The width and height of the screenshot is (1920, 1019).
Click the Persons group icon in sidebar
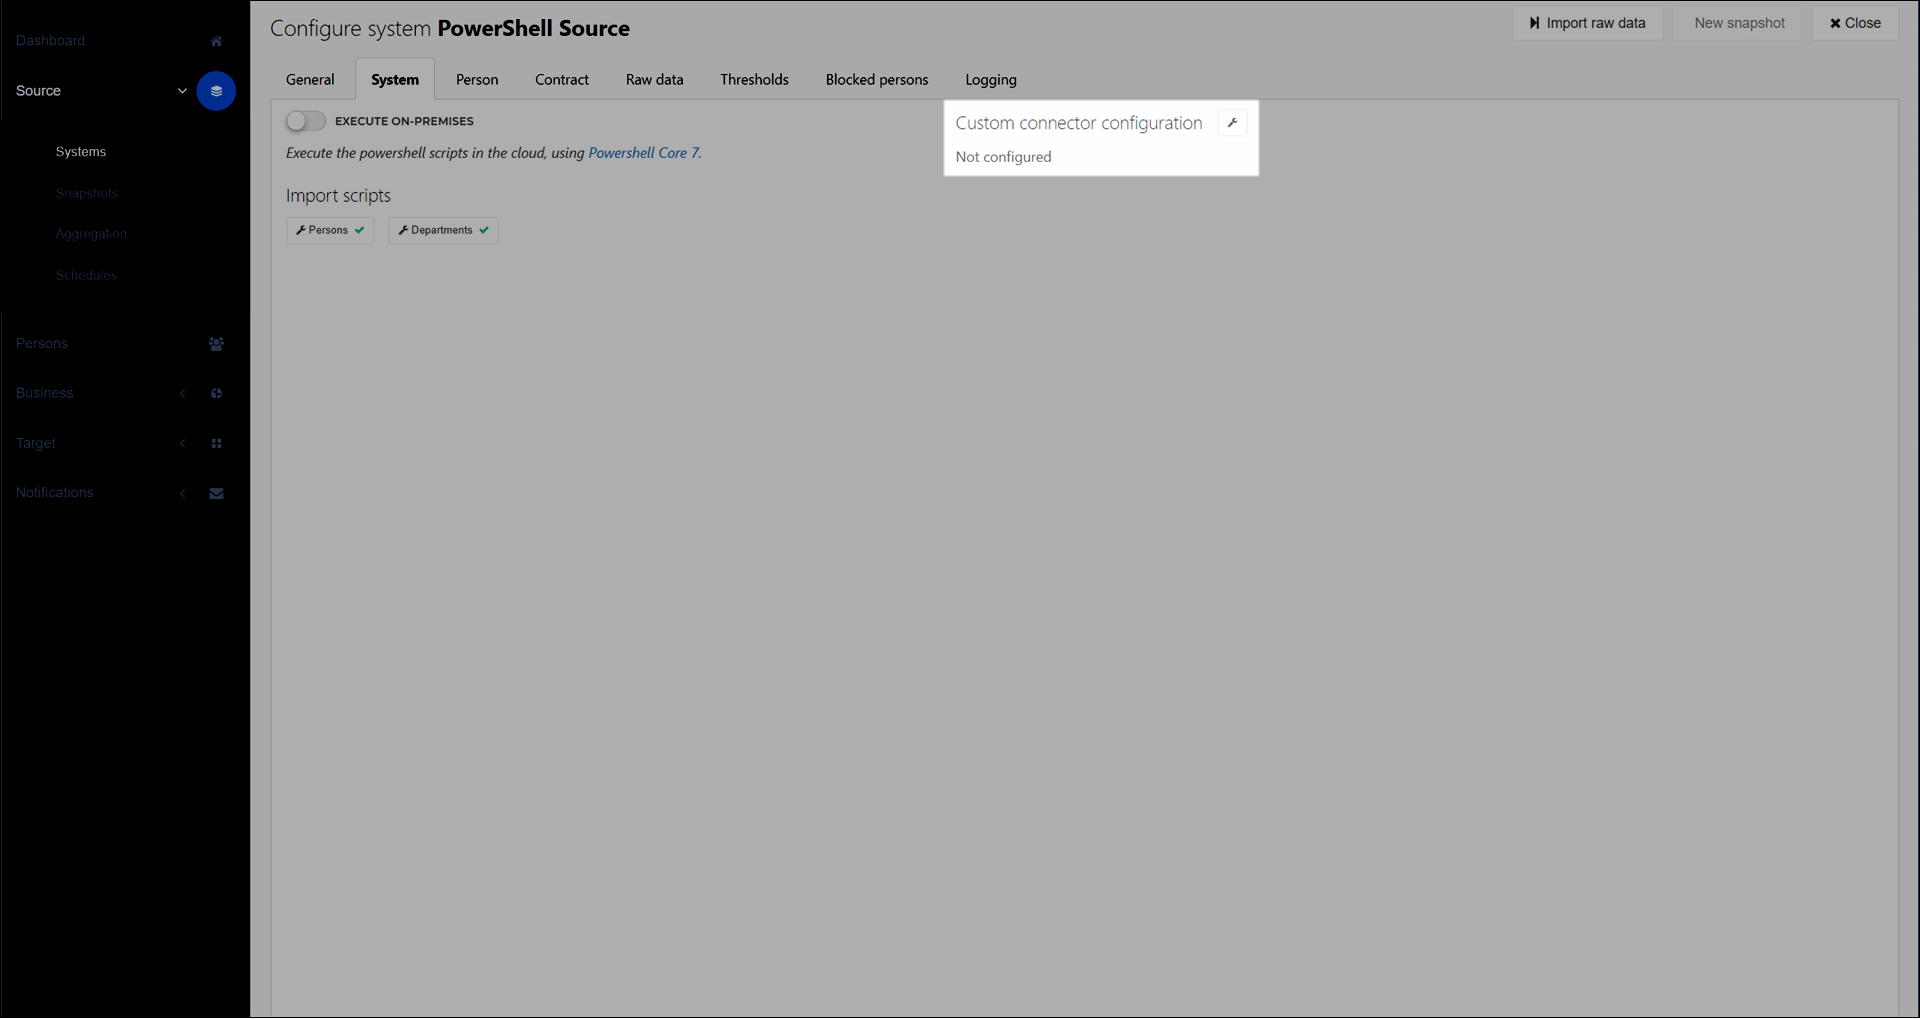[x=216, y=344]
